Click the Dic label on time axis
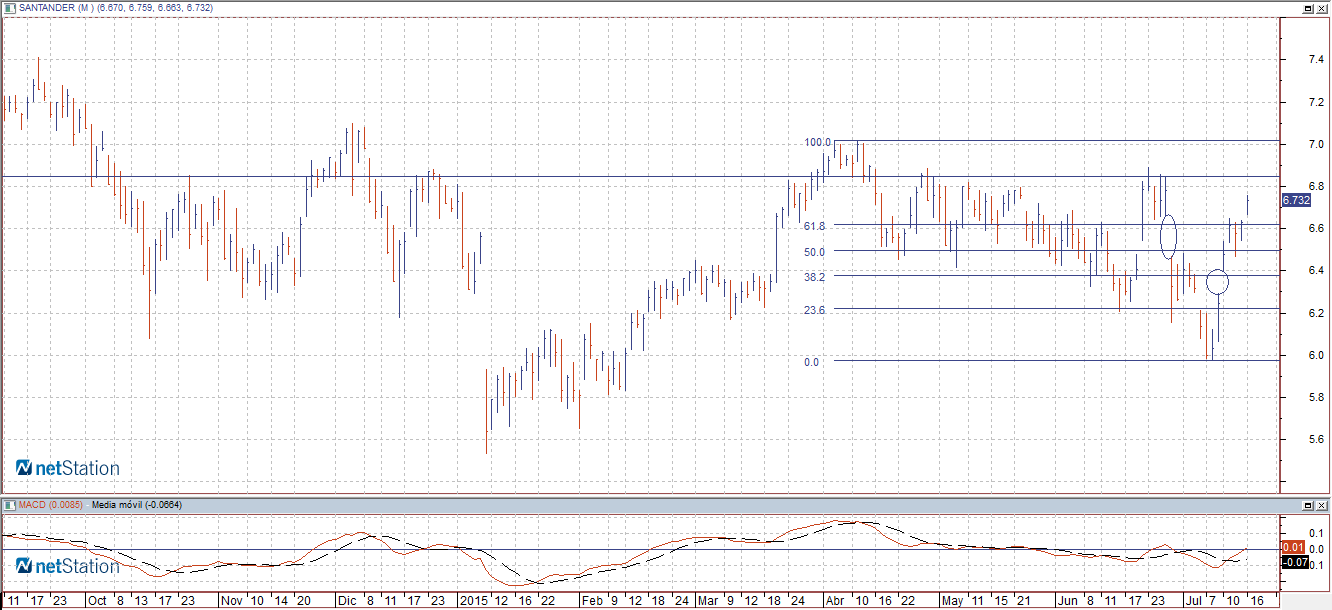This screenshot has width=1332, height=610. [x=347, y=601]
